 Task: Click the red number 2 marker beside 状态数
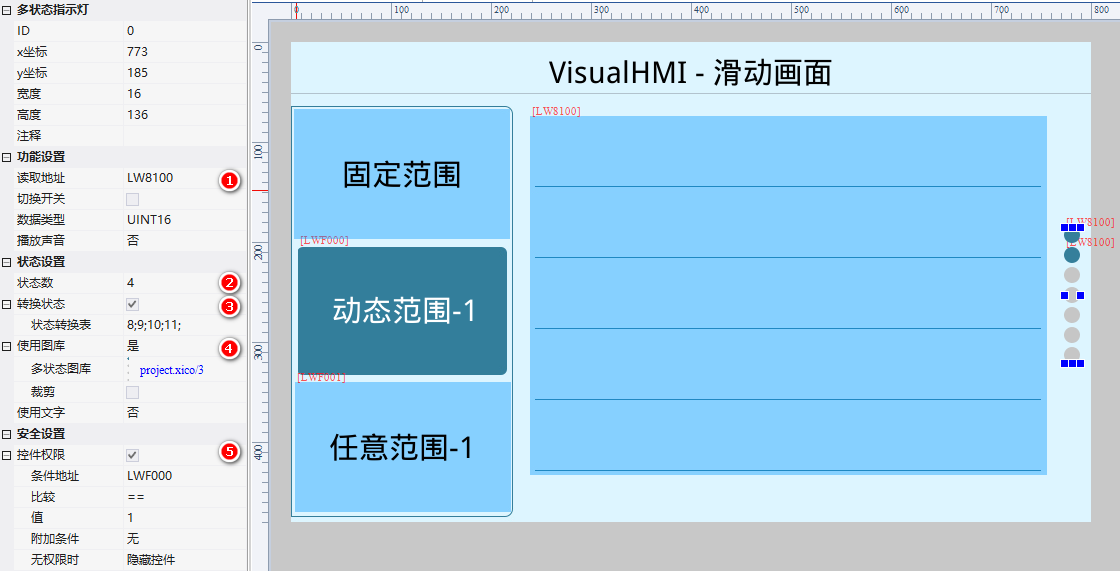[x=229, y=283]
